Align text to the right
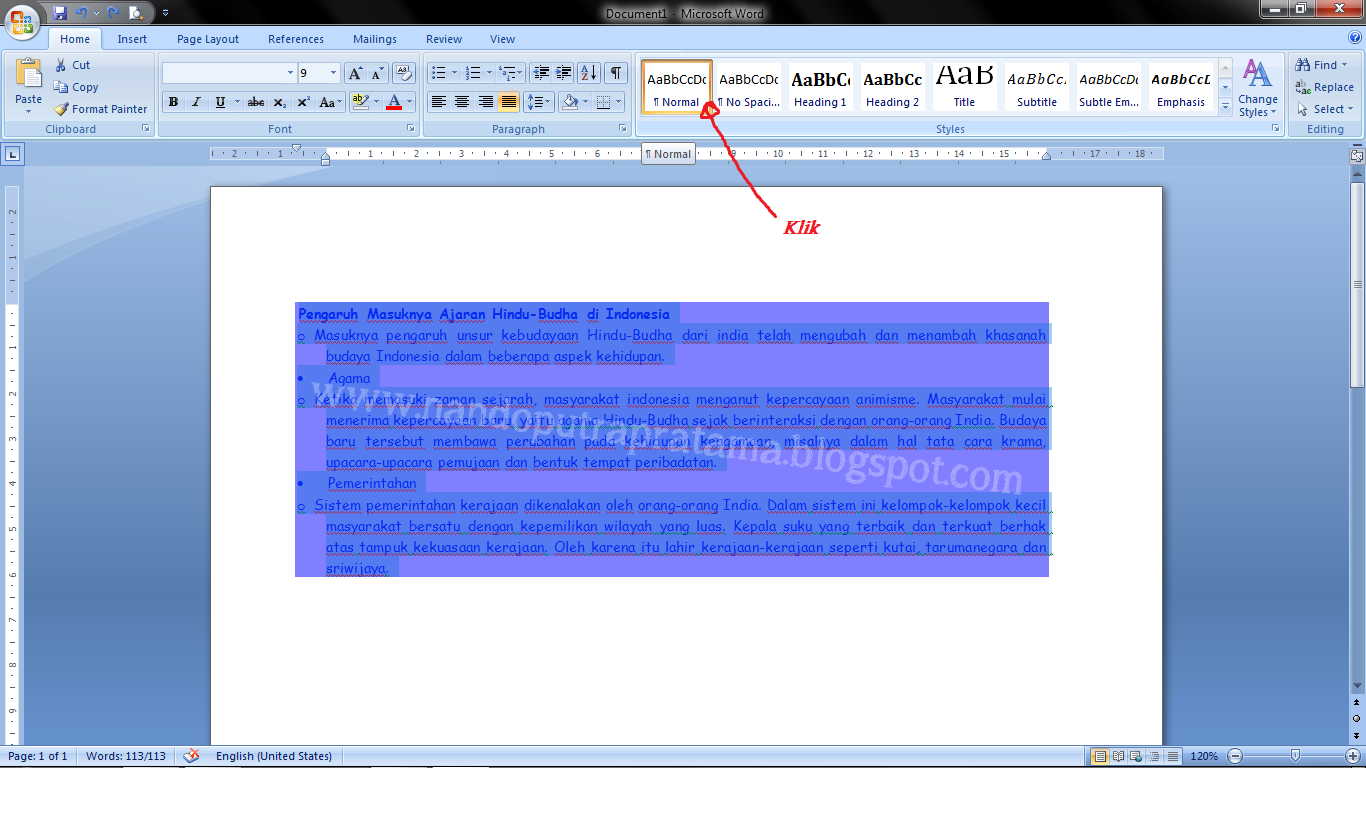The width and height of the screenshot is (1366, 816). coord(485,102)
